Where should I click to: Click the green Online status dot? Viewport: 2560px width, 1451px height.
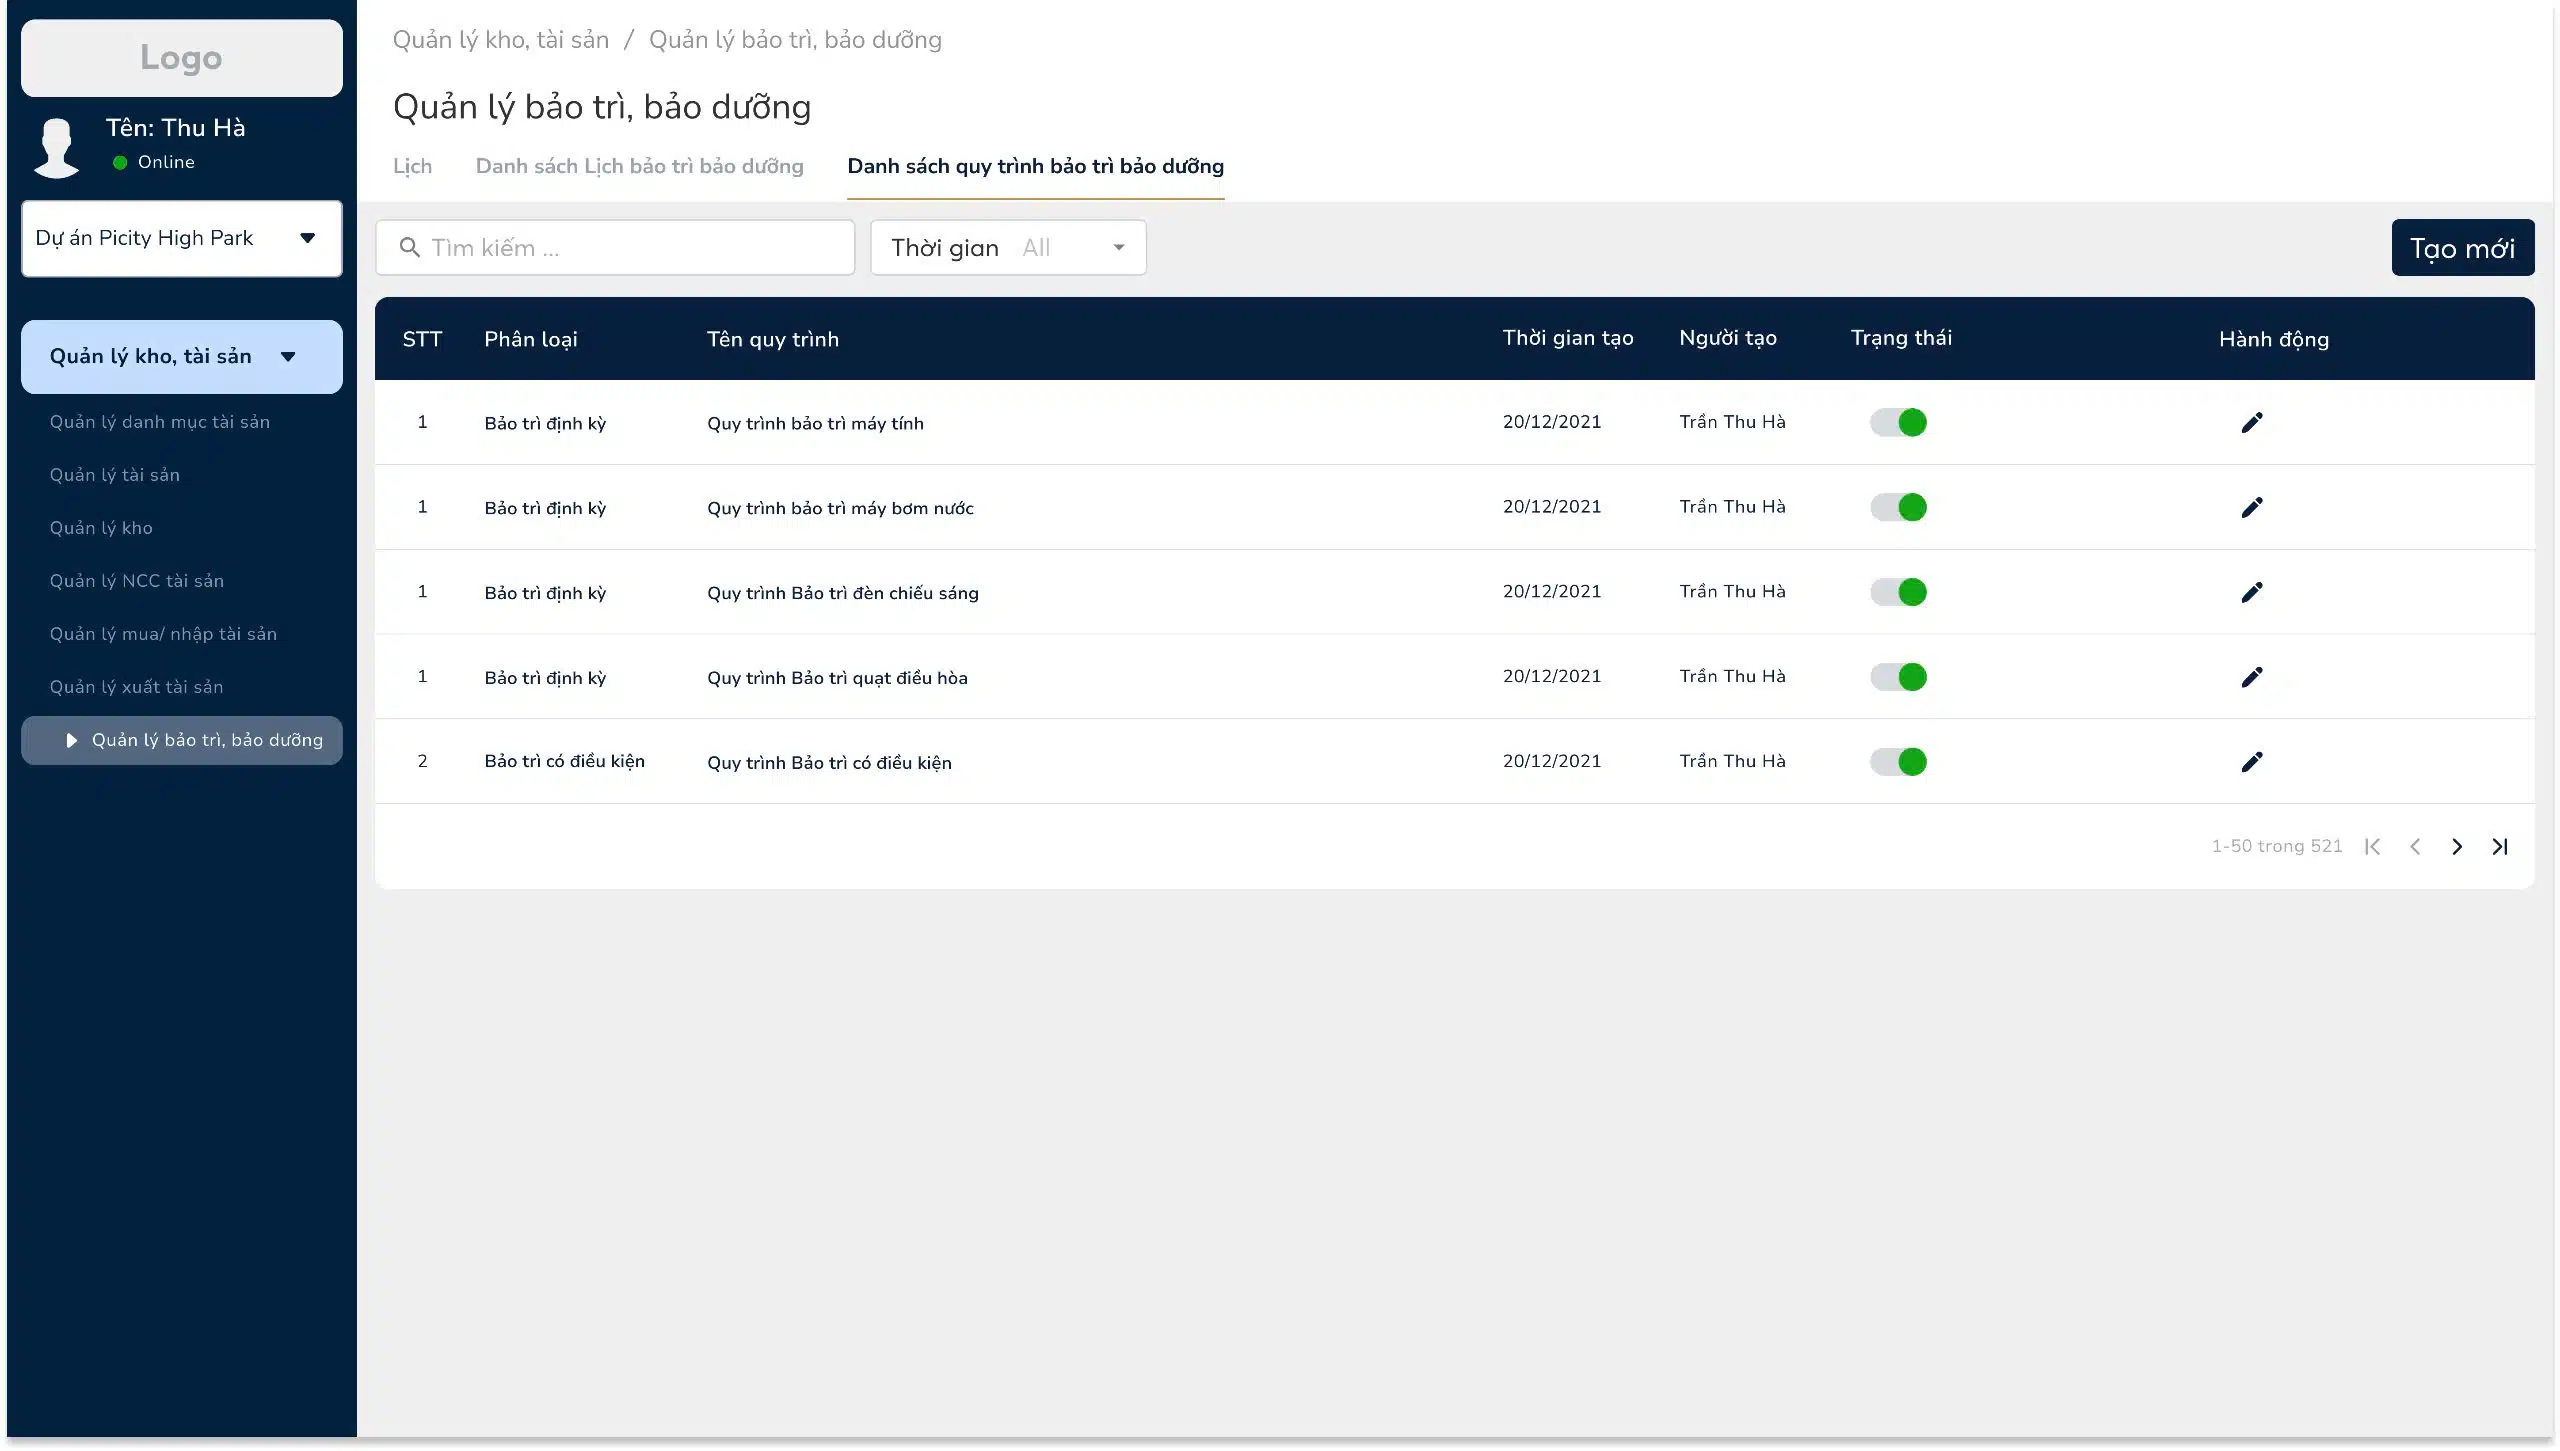120,163
